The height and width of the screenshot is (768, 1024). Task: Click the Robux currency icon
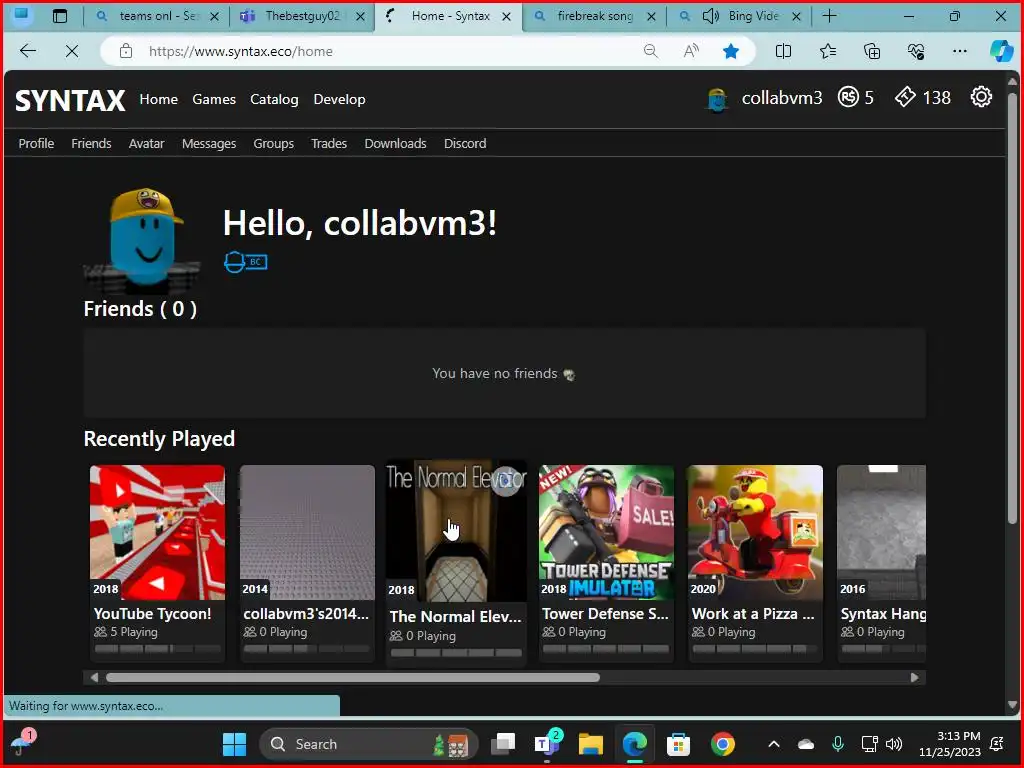tap(848, 97)
